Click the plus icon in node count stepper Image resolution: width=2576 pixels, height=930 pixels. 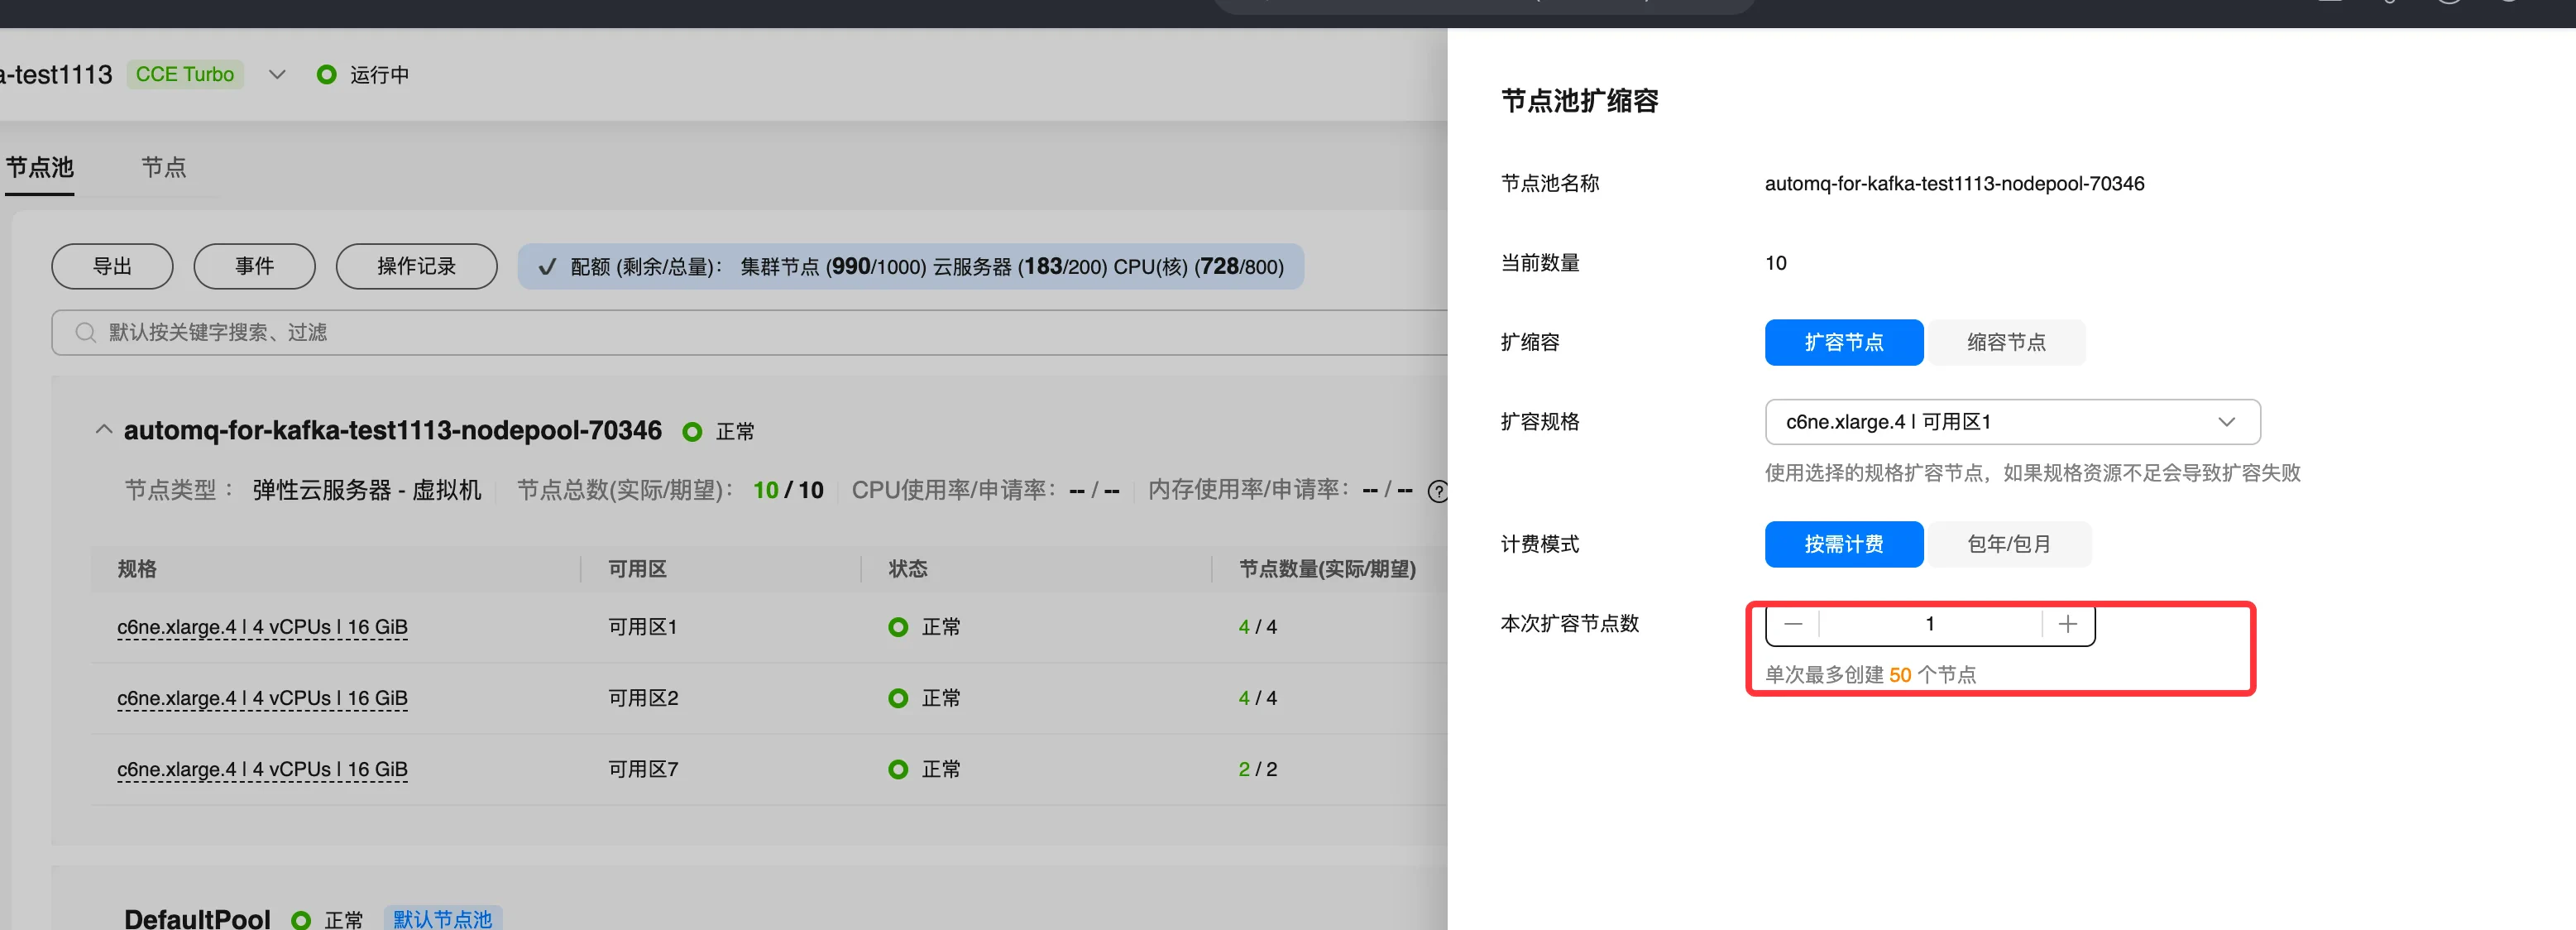(x=2067, y=624)
